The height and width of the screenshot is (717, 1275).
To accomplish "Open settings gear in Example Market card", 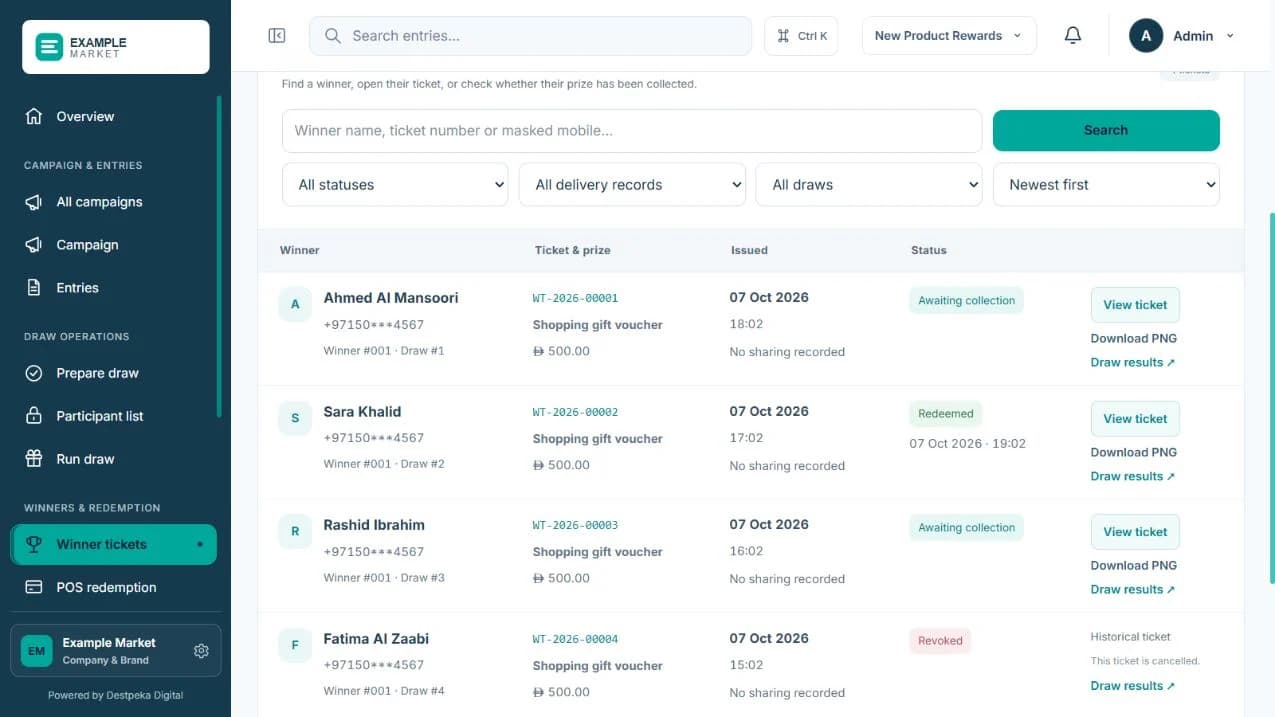I will click(x=201, y=651).
